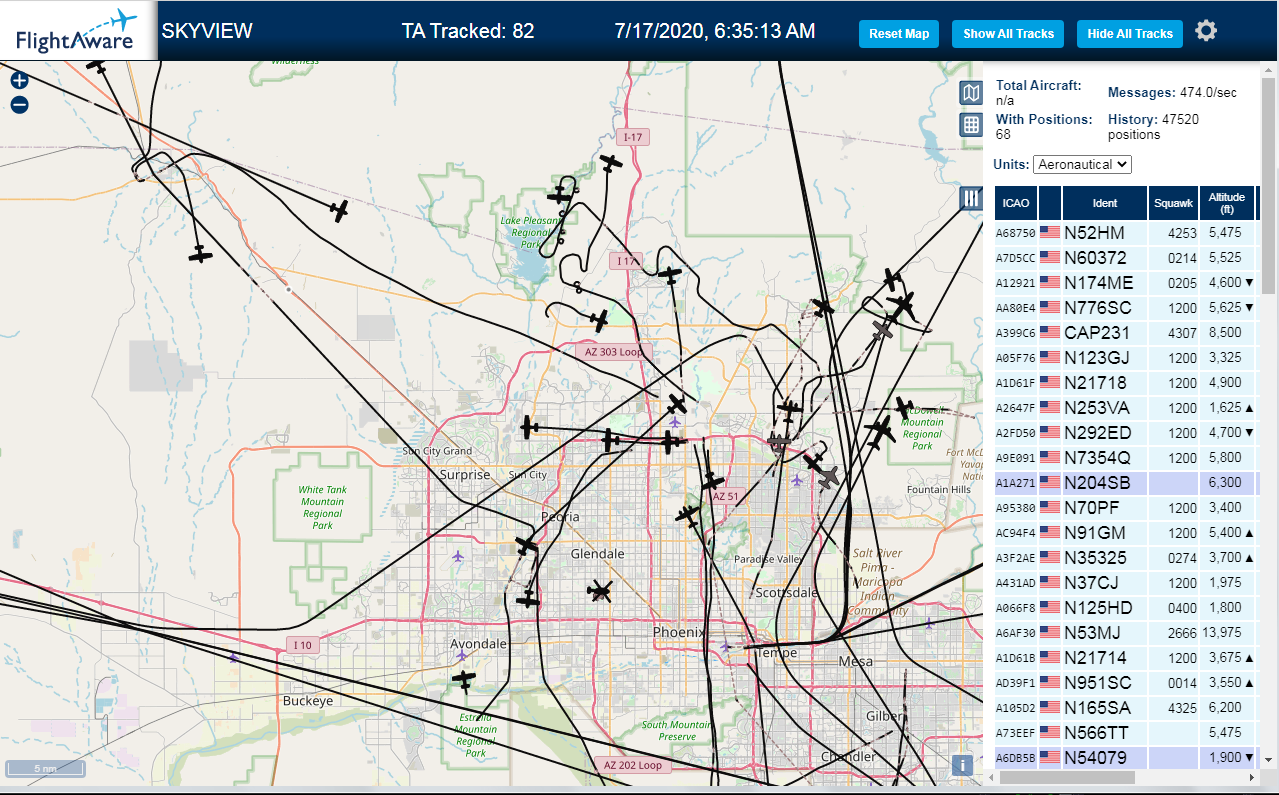The width and height of the screenshot is (1279, 795).
Task: Select aircraft N21714 in the list
Action: tap(1125, 657)
